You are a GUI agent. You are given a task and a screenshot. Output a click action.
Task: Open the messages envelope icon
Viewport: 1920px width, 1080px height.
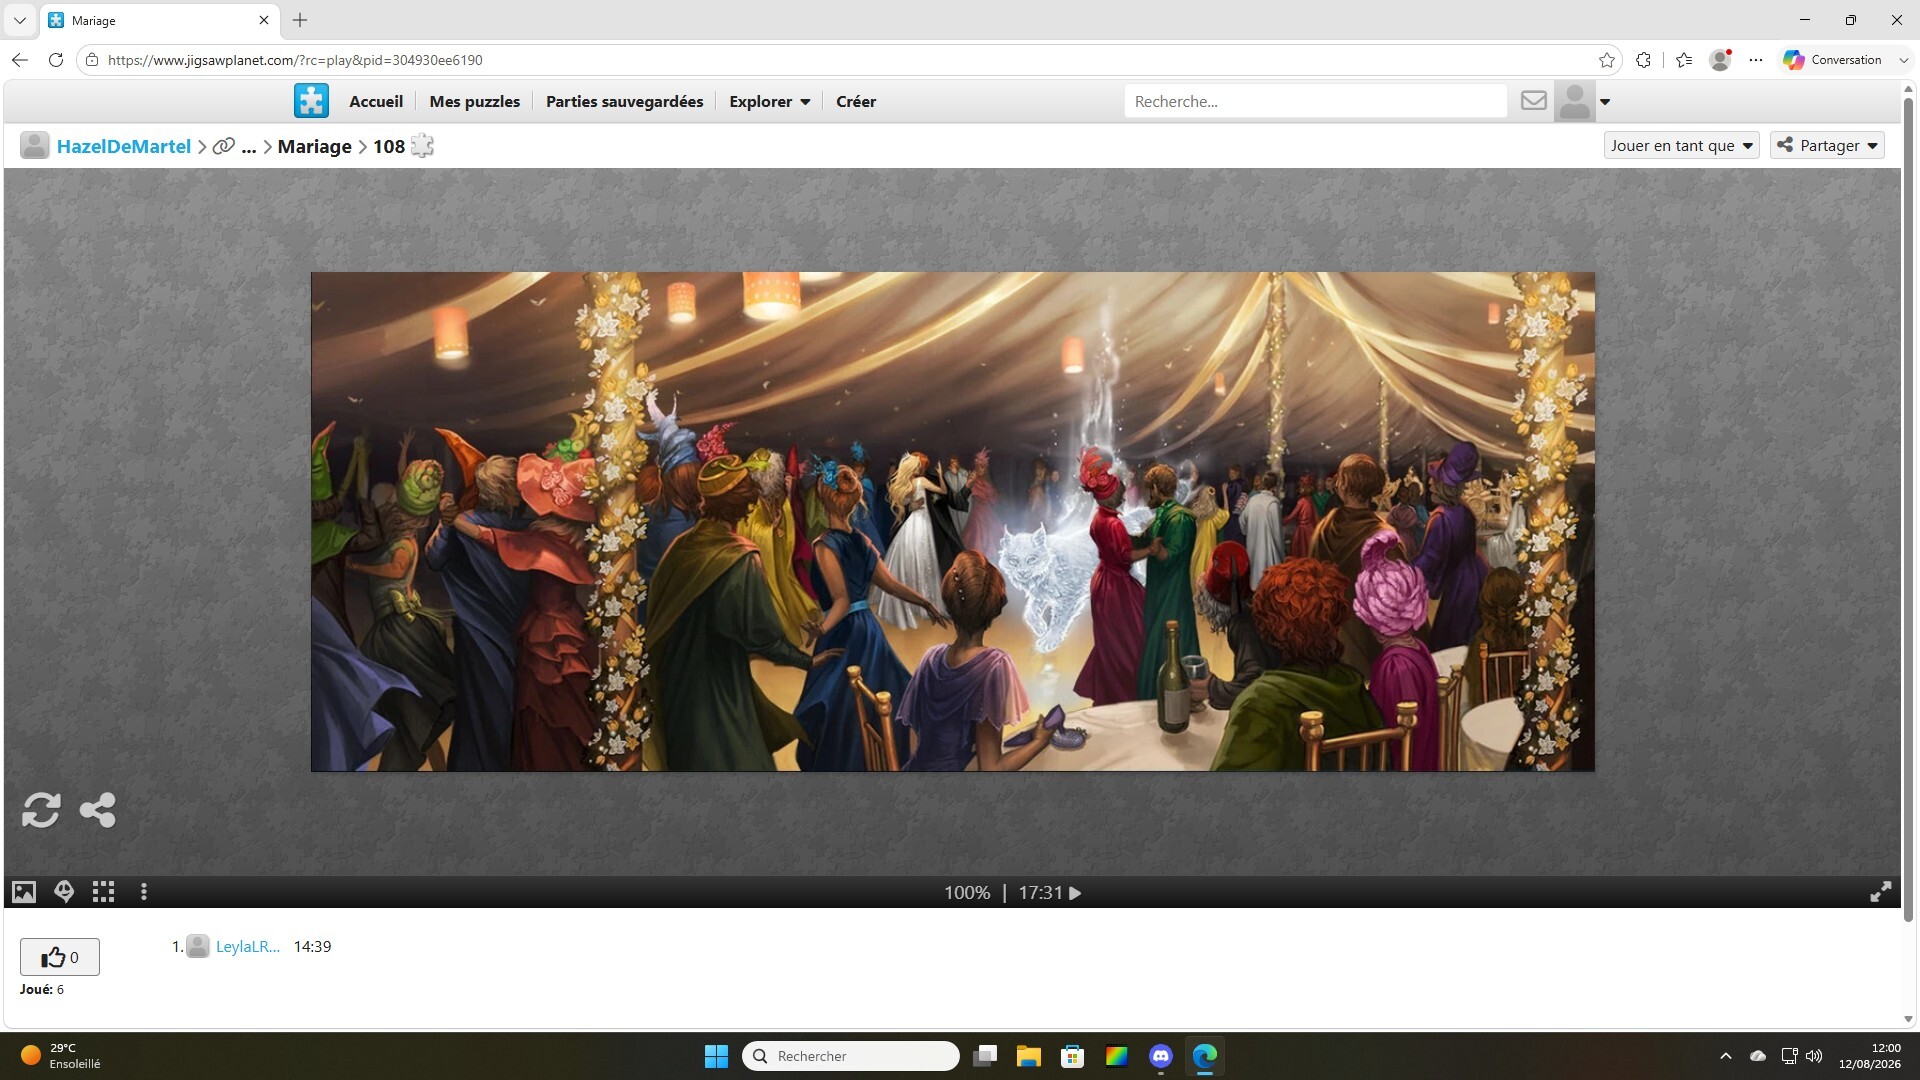click(x=1533, y=101)
